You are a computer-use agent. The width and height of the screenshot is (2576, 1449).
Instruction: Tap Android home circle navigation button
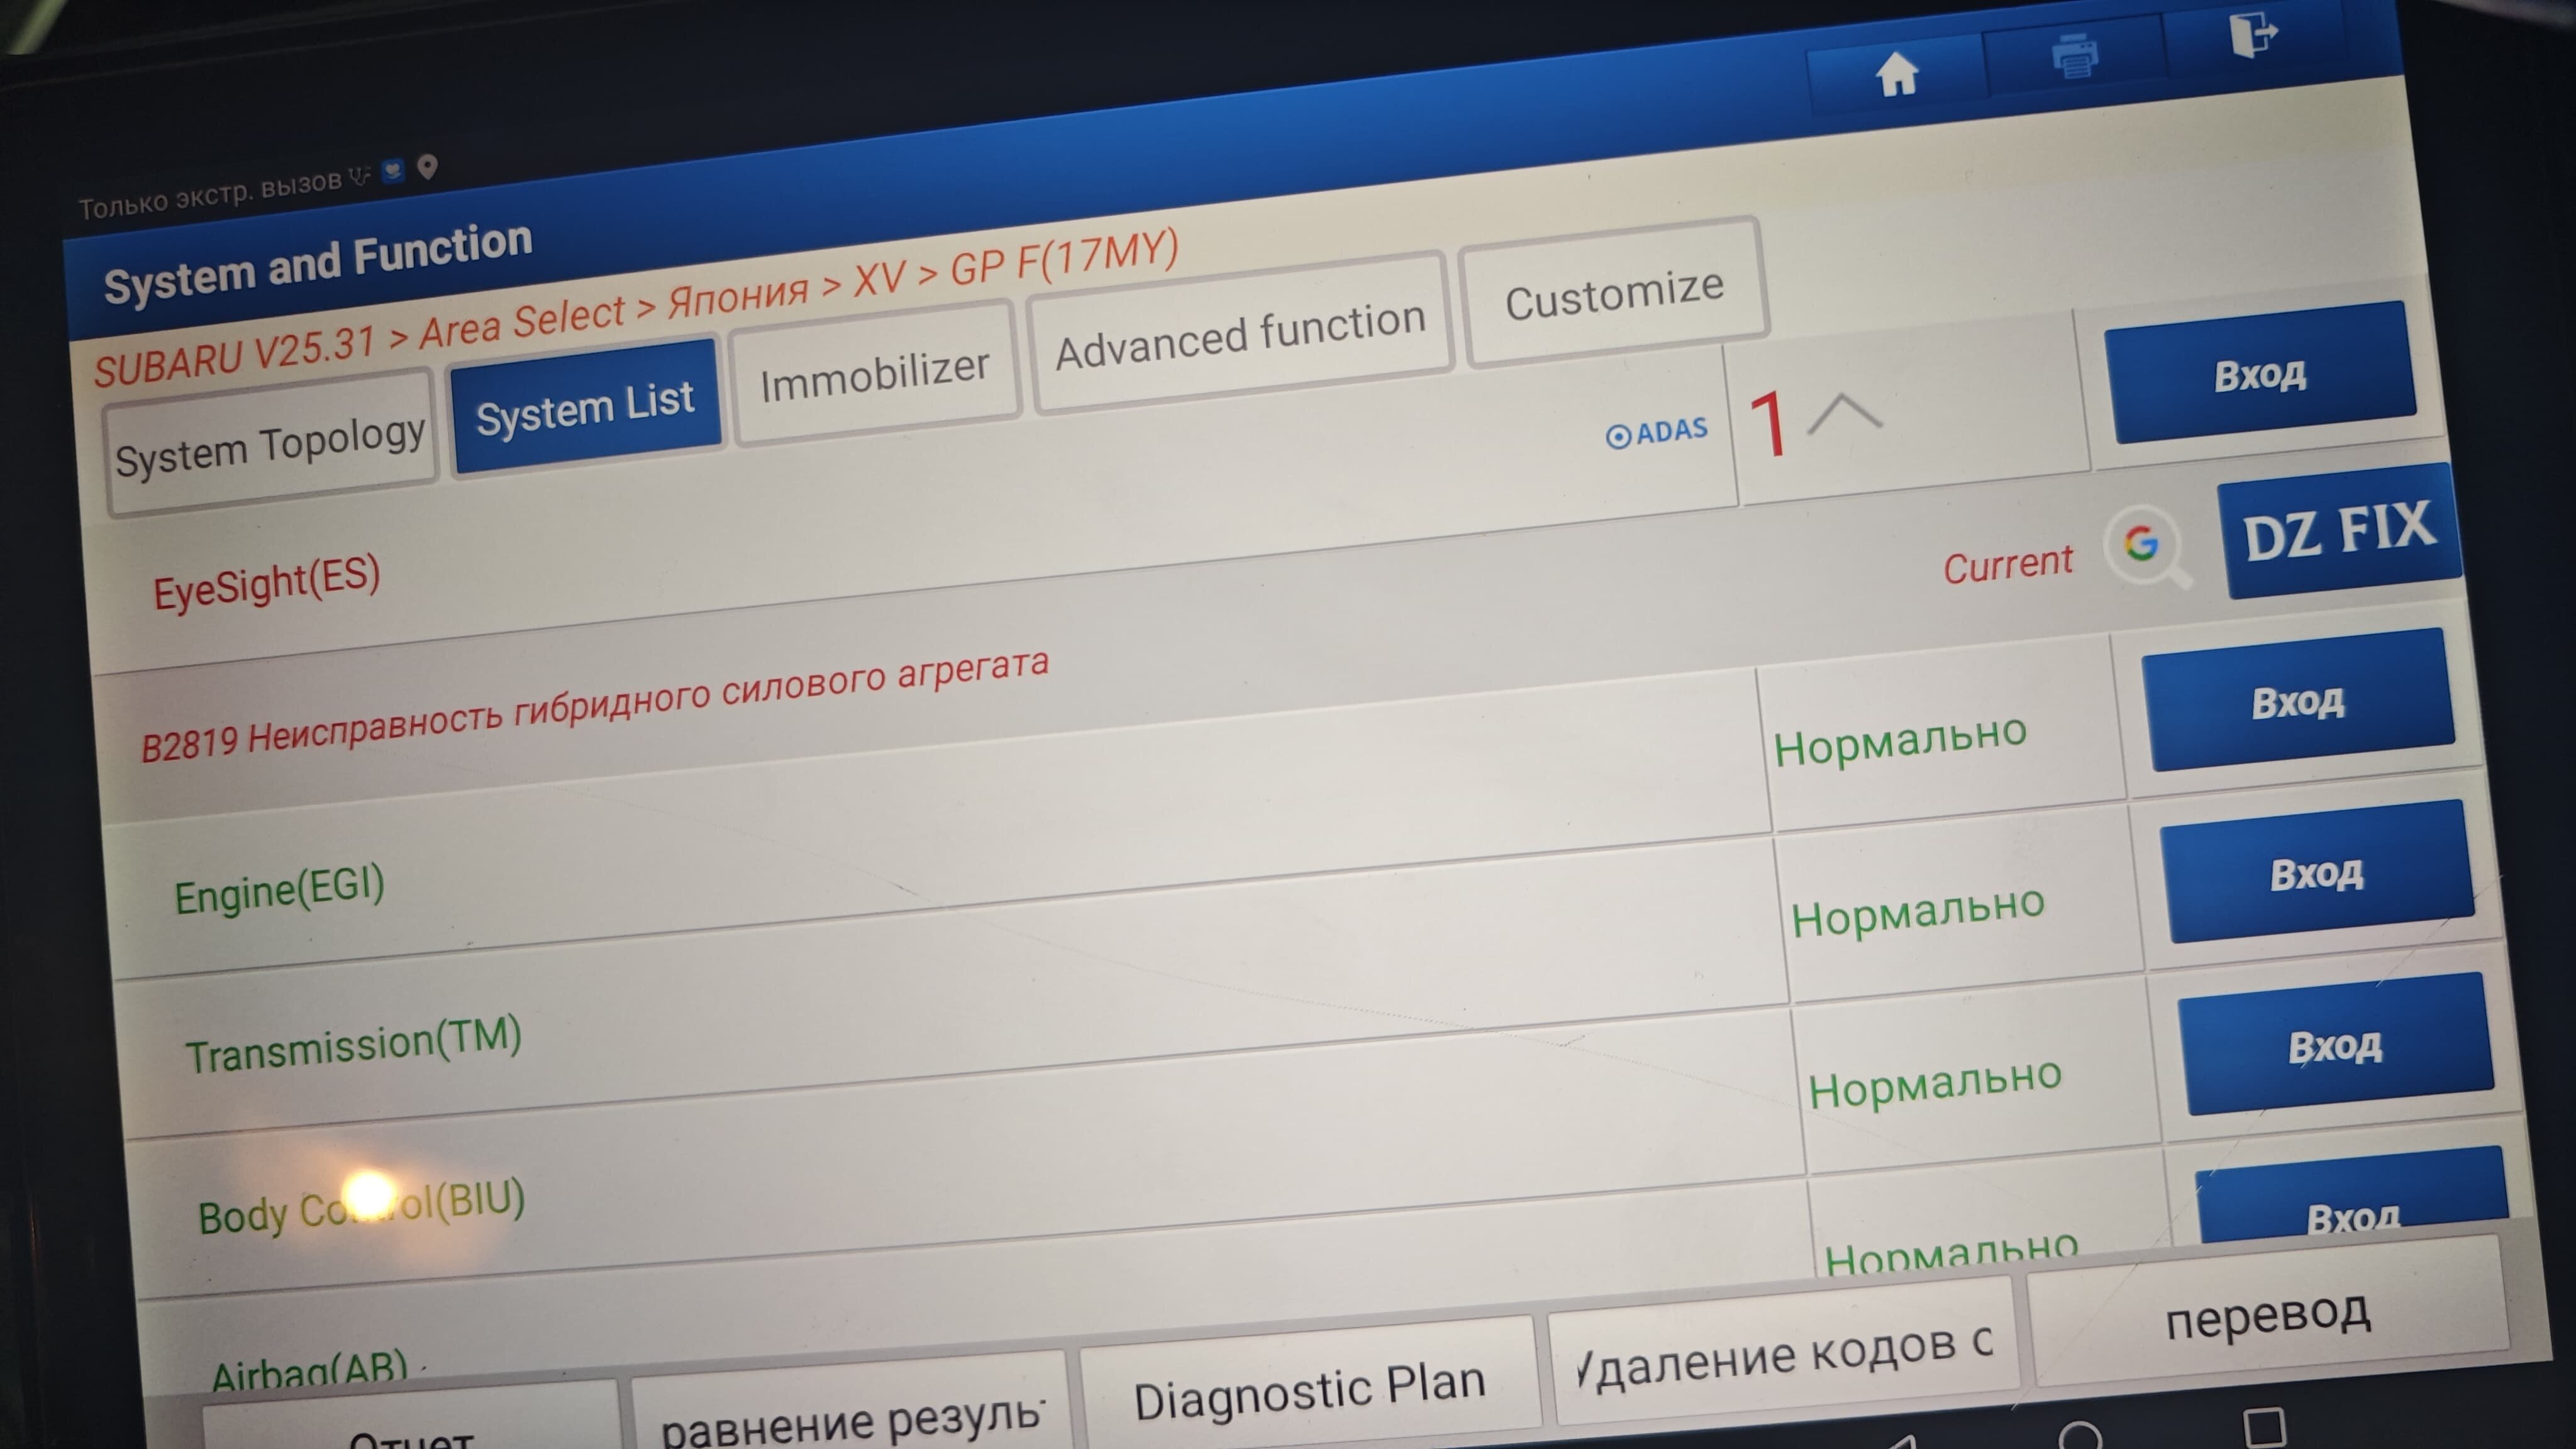coord(2079,1437)
